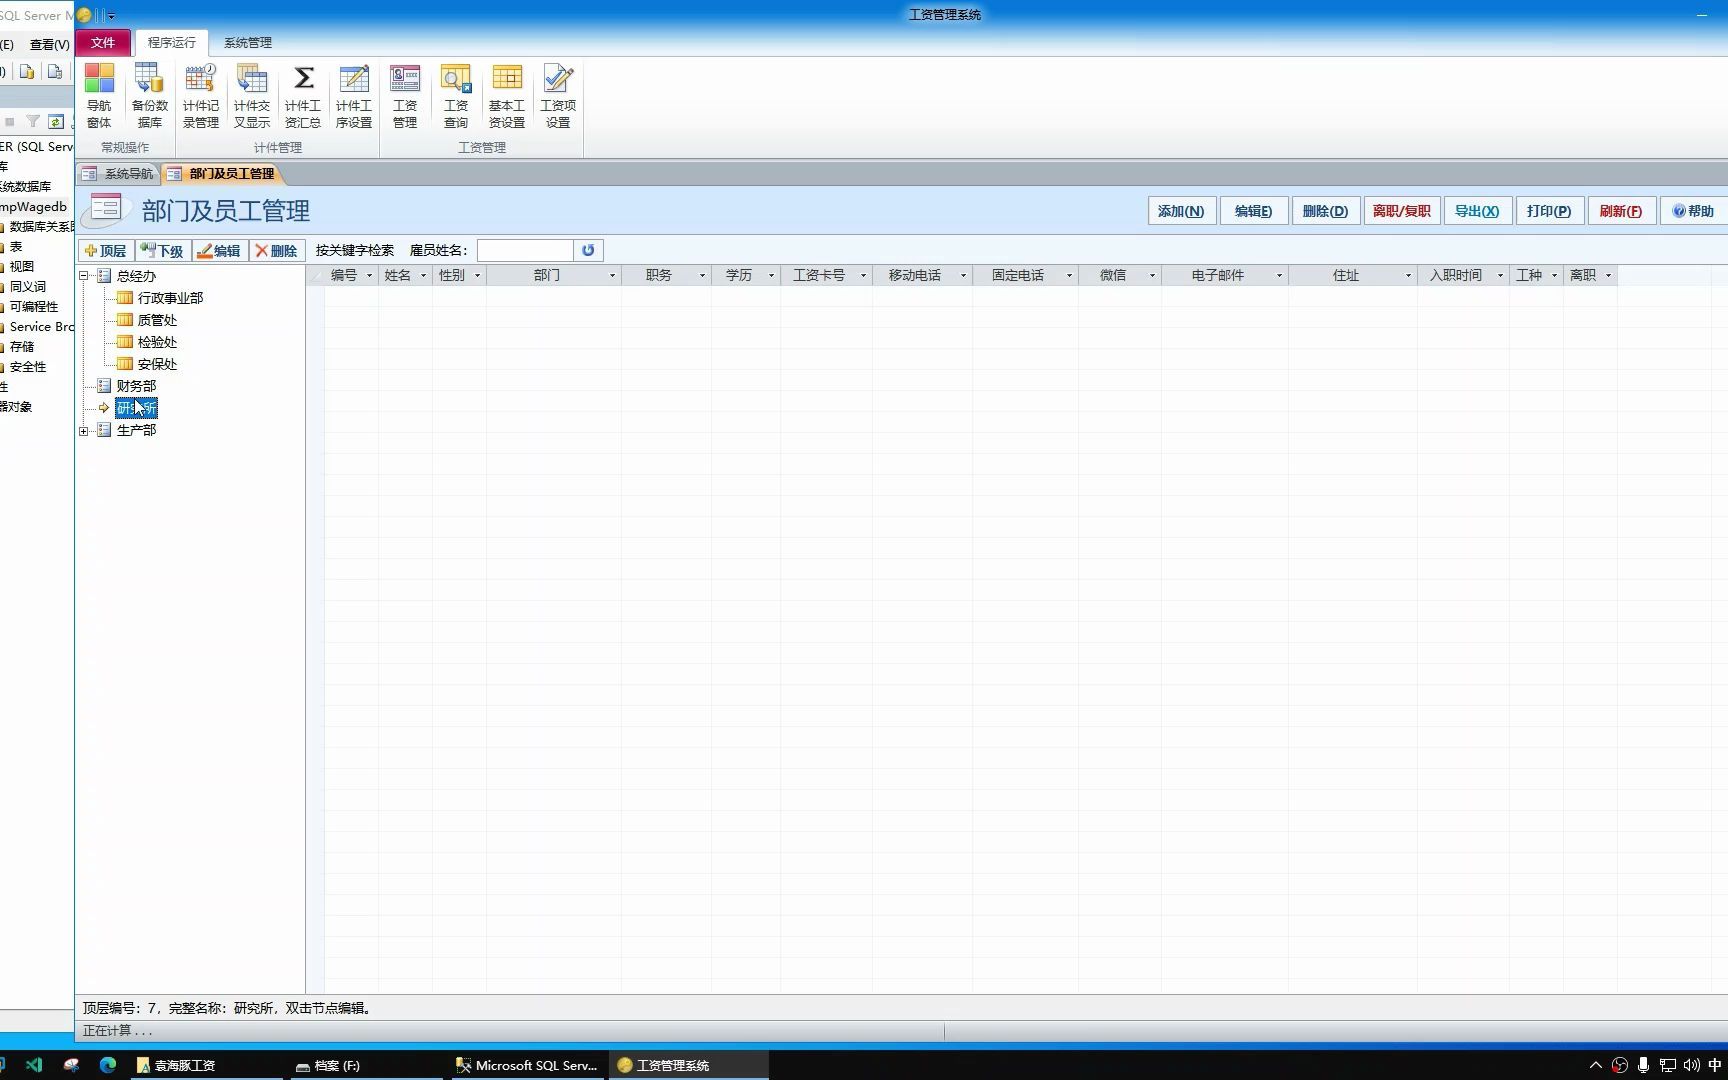Screen dimensions: 1728x1080
Task: Click the 工资查询 wage query icon
Action: (x=455, y=93)
